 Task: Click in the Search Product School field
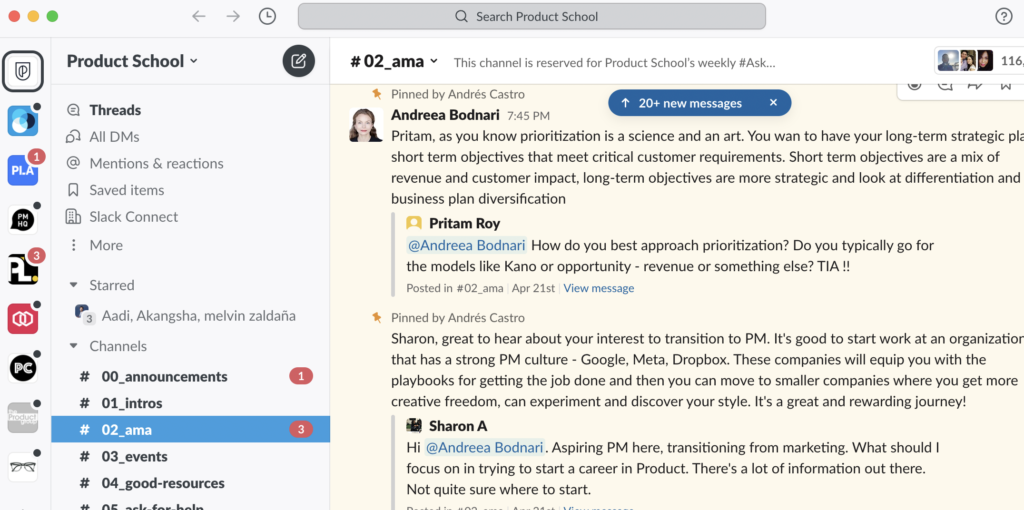point(532,16)
